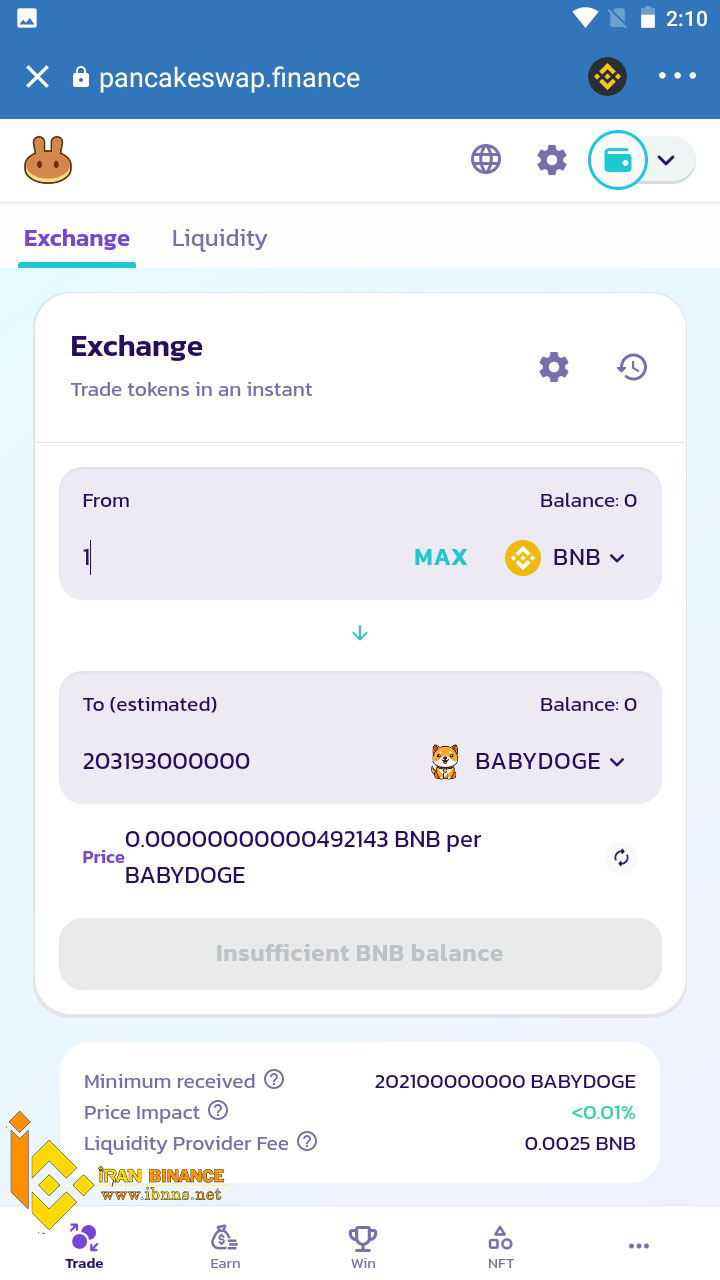The width and height of the screenshot is (720, 1280).
Task: Click the MAX button
Action: pyautogui.click(x=441, y=557)
